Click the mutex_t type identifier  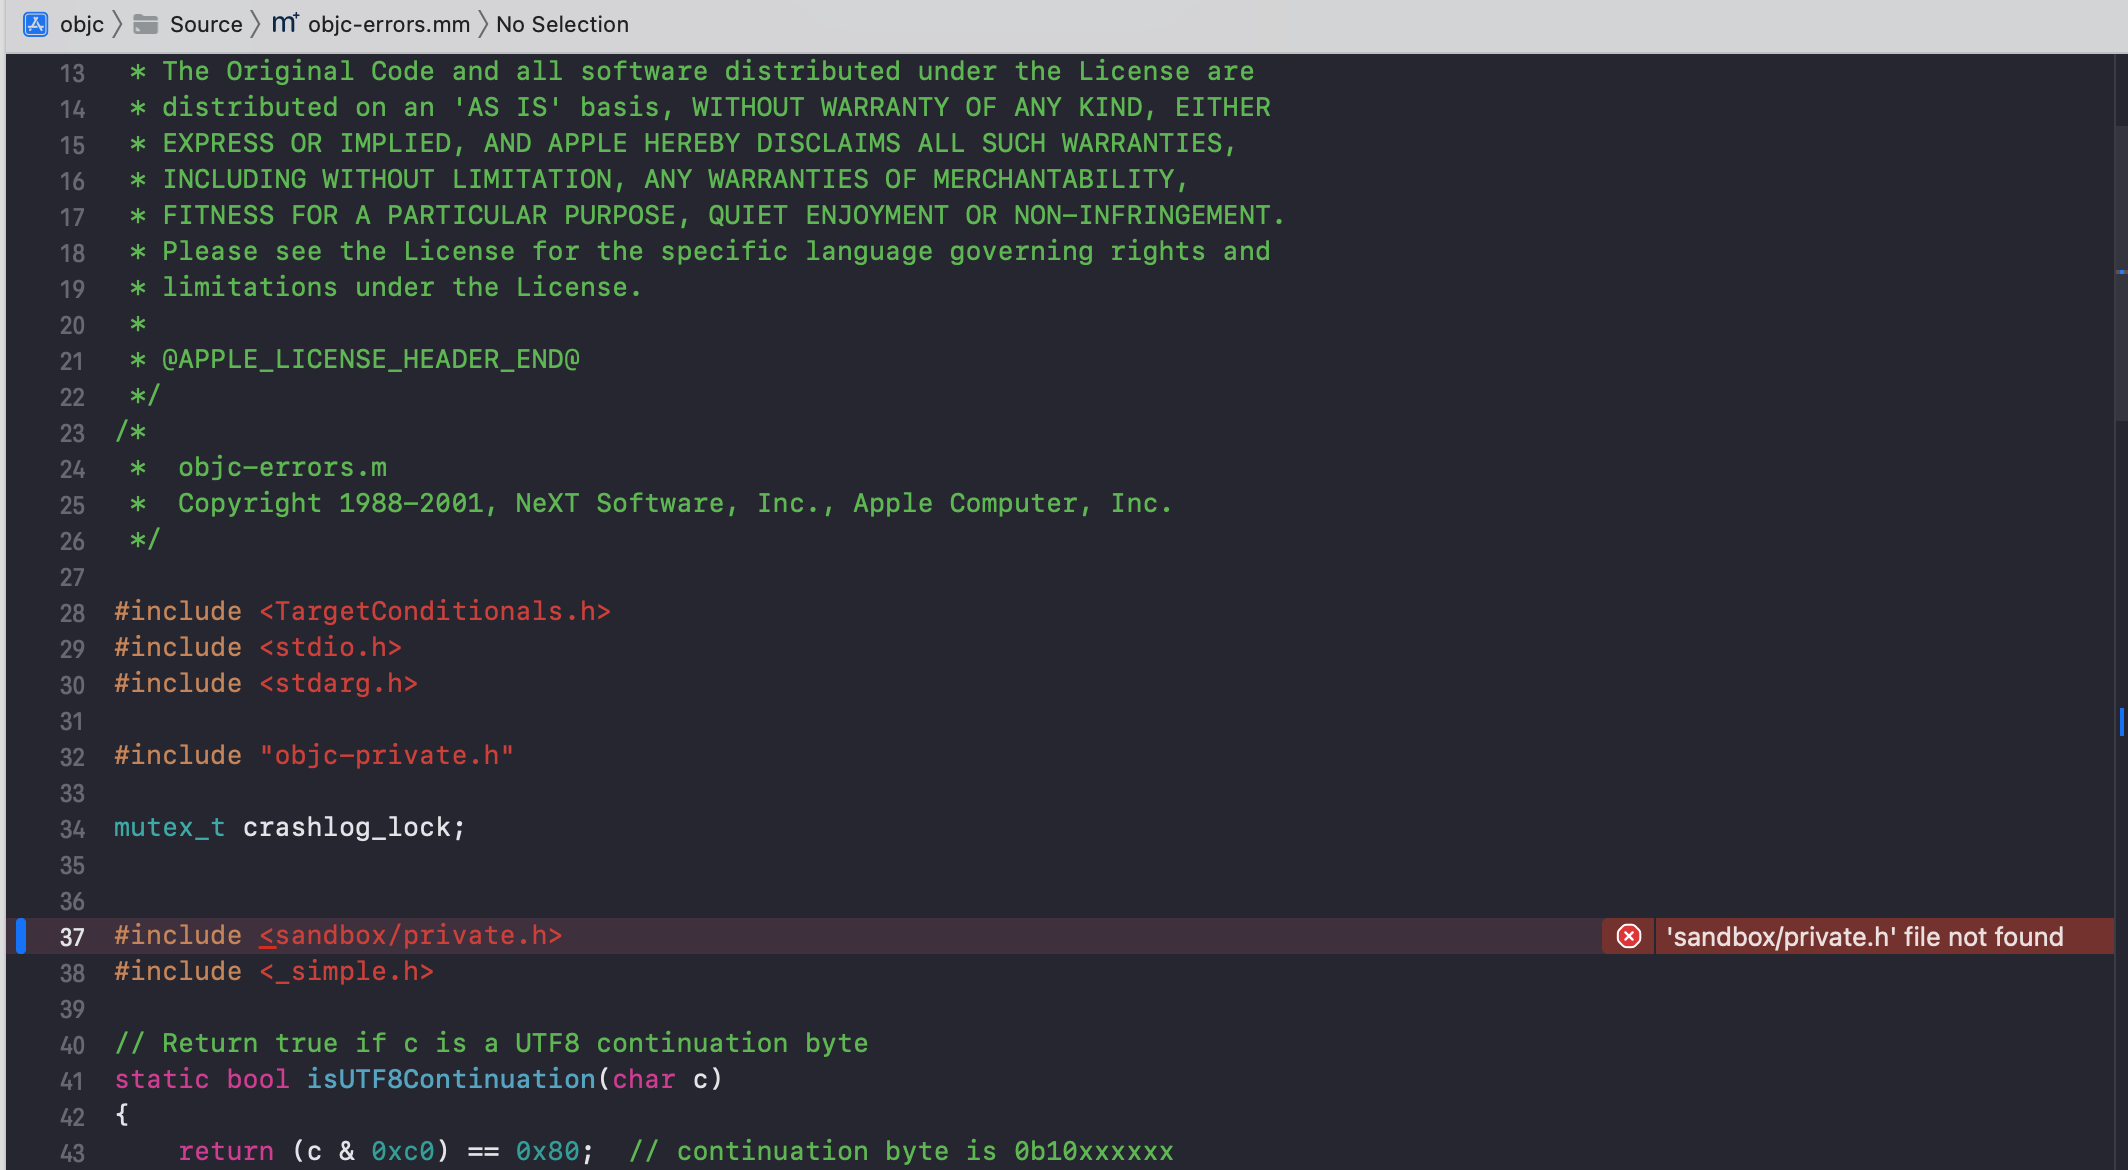(x=169, y=827)
